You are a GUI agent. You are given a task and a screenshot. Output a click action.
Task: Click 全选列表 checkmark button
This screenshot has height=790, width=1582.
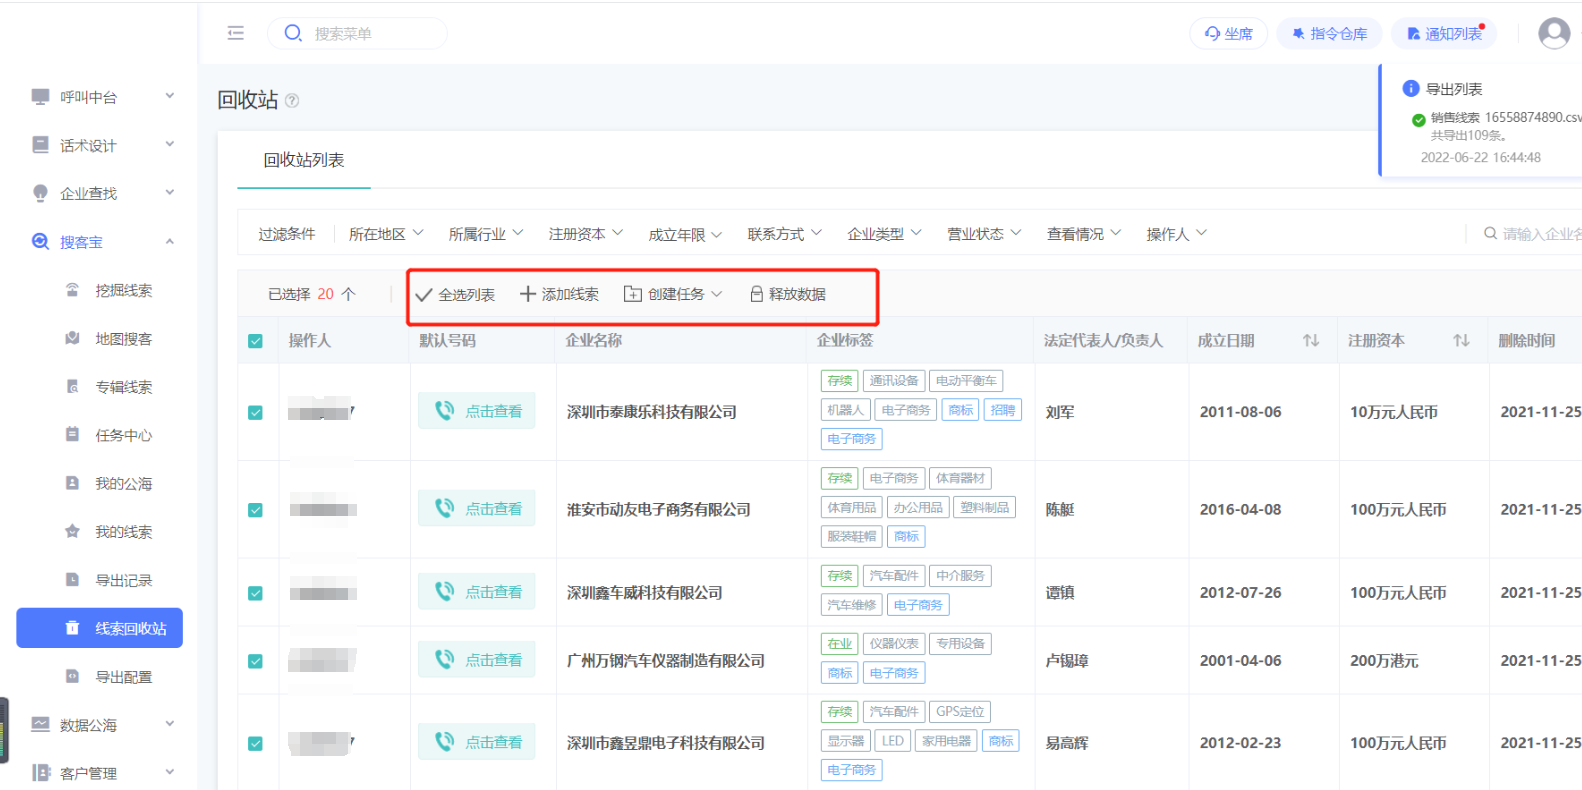455,294
